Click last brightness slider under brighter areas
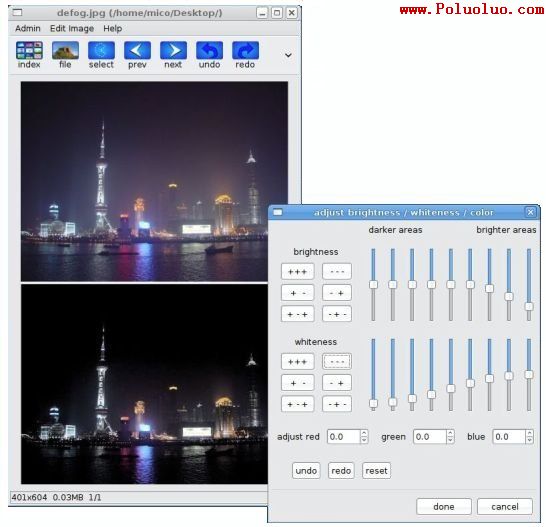546x527 pixels. [529, 285]
